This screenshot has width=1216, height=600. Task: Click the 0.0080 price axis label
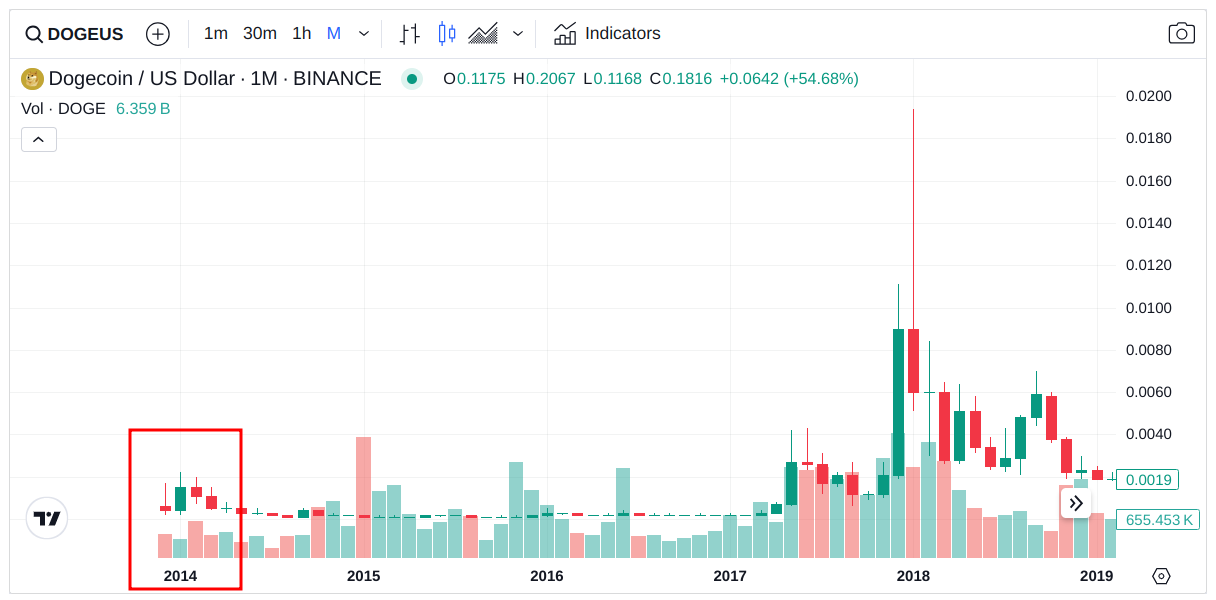pyautogui.click(x=1148, y=350)
